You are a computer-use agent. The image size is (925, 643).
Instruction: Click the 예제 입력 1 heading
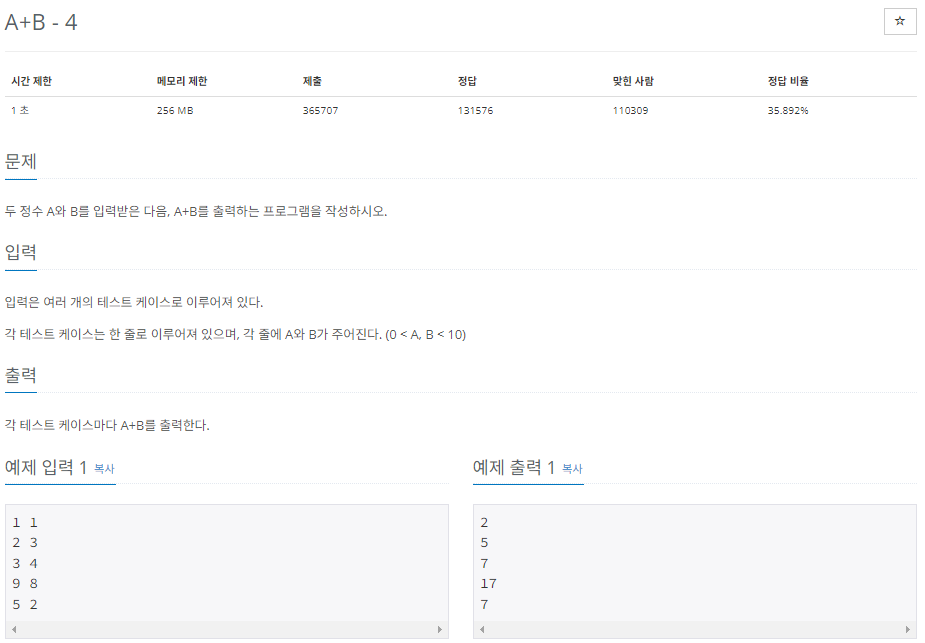click(46, 468)
